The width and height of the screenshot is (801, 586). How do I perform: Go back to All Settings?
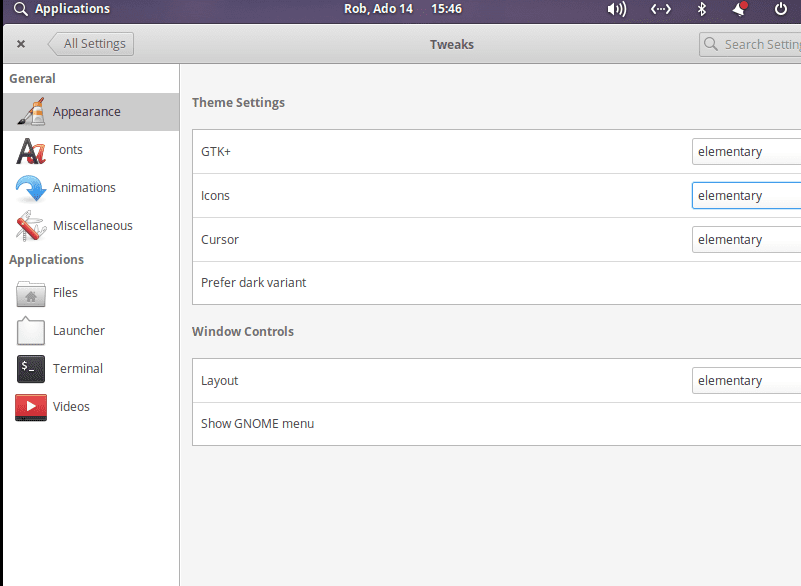coord(90,43)
